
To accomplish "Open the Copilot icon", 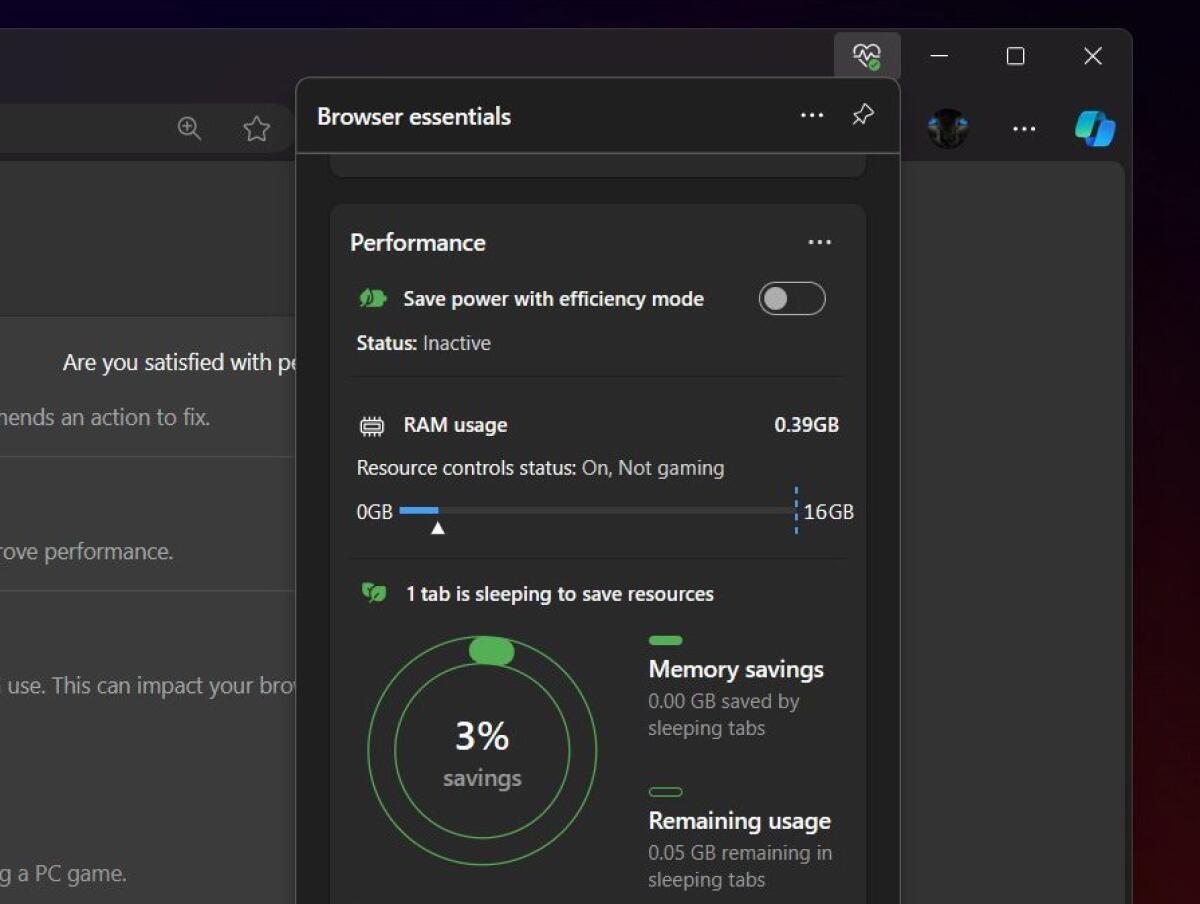I will (1094, 128).
